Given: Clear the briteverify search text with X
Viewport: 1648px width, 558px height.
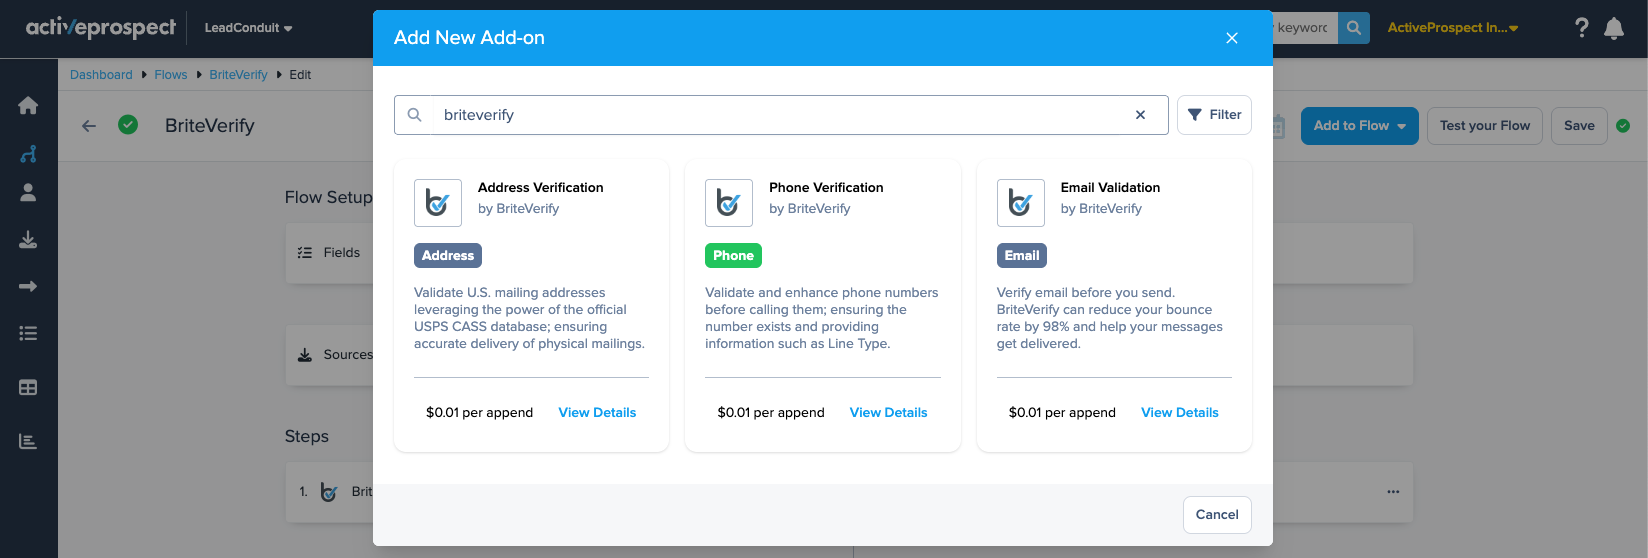Looking at the screenshot, I should 1140,115.
